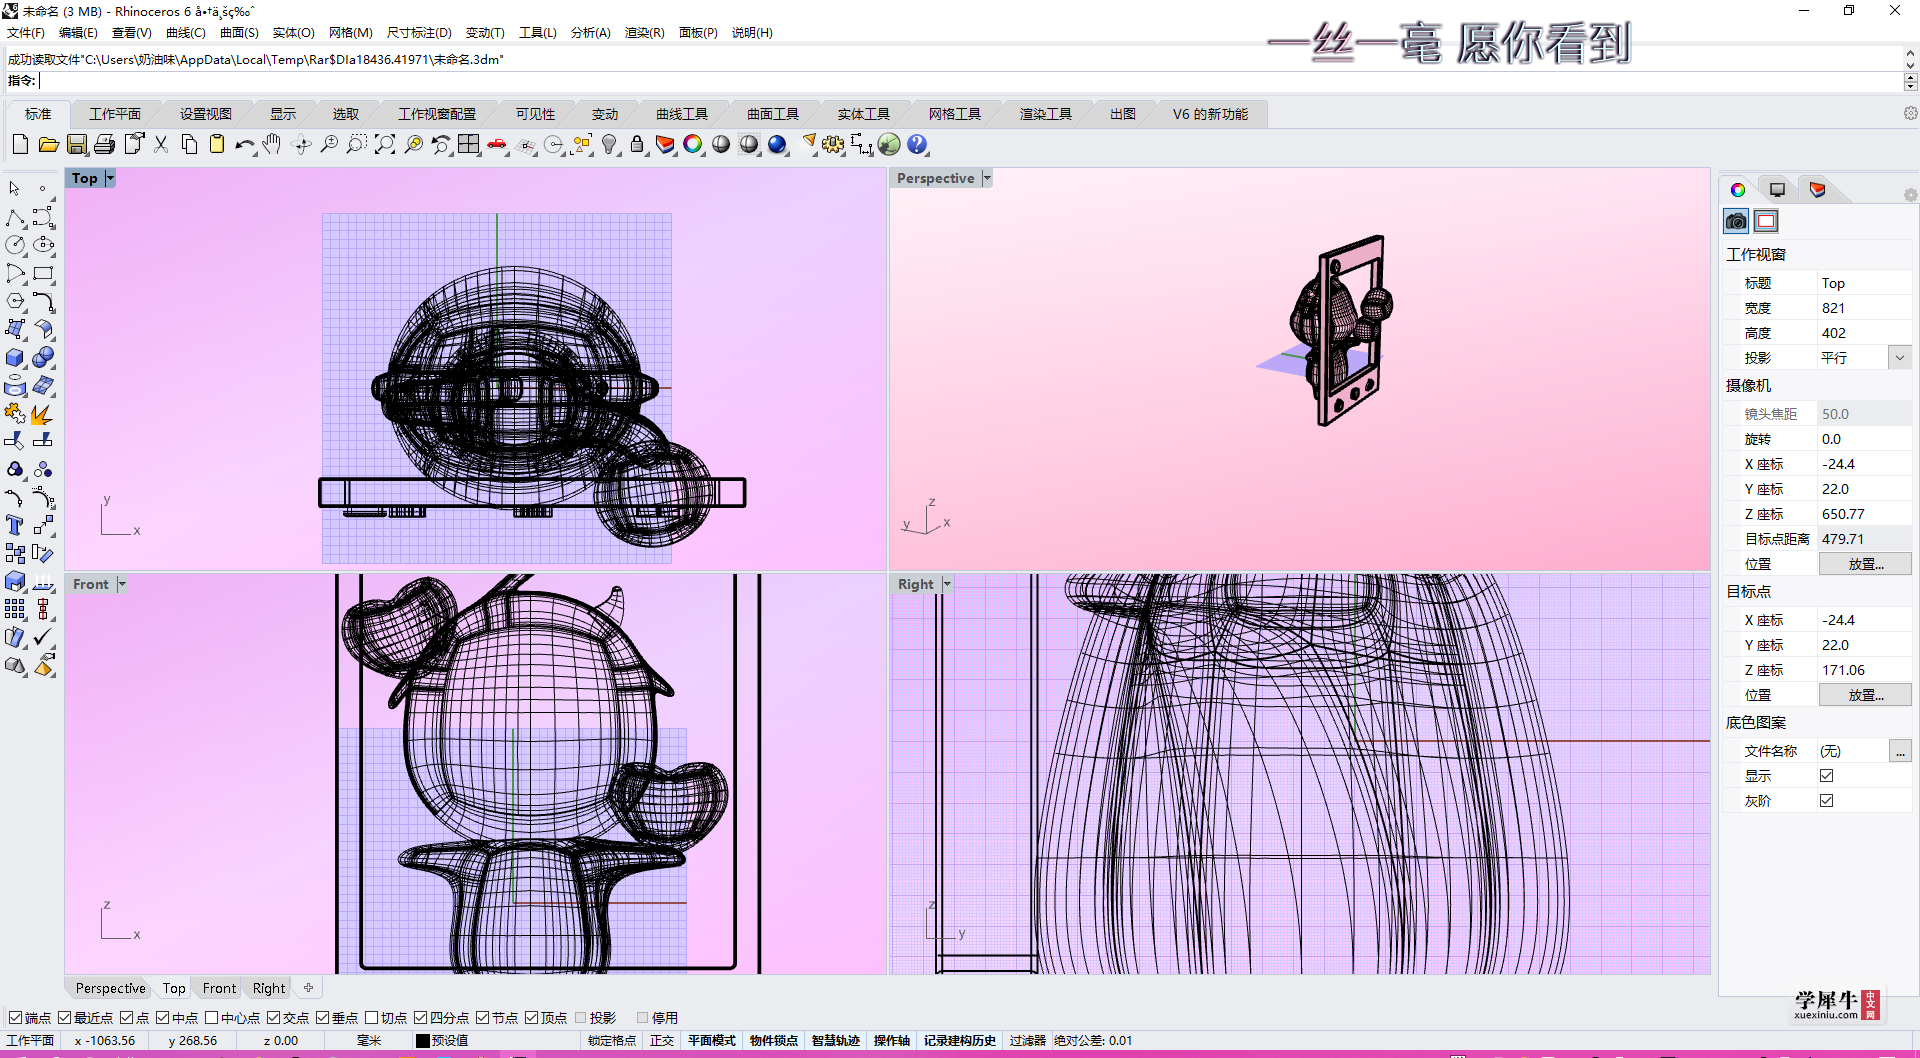Select the Text object T tool
This screenshot has width=1920, height=1058.
tap(15, 525)
